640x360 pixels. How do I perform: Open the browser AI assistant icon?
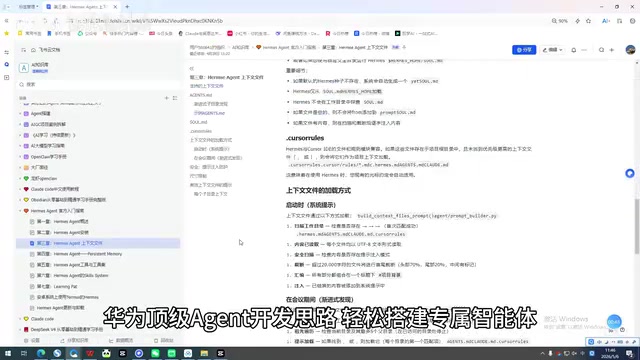click(x=606, y=21)
